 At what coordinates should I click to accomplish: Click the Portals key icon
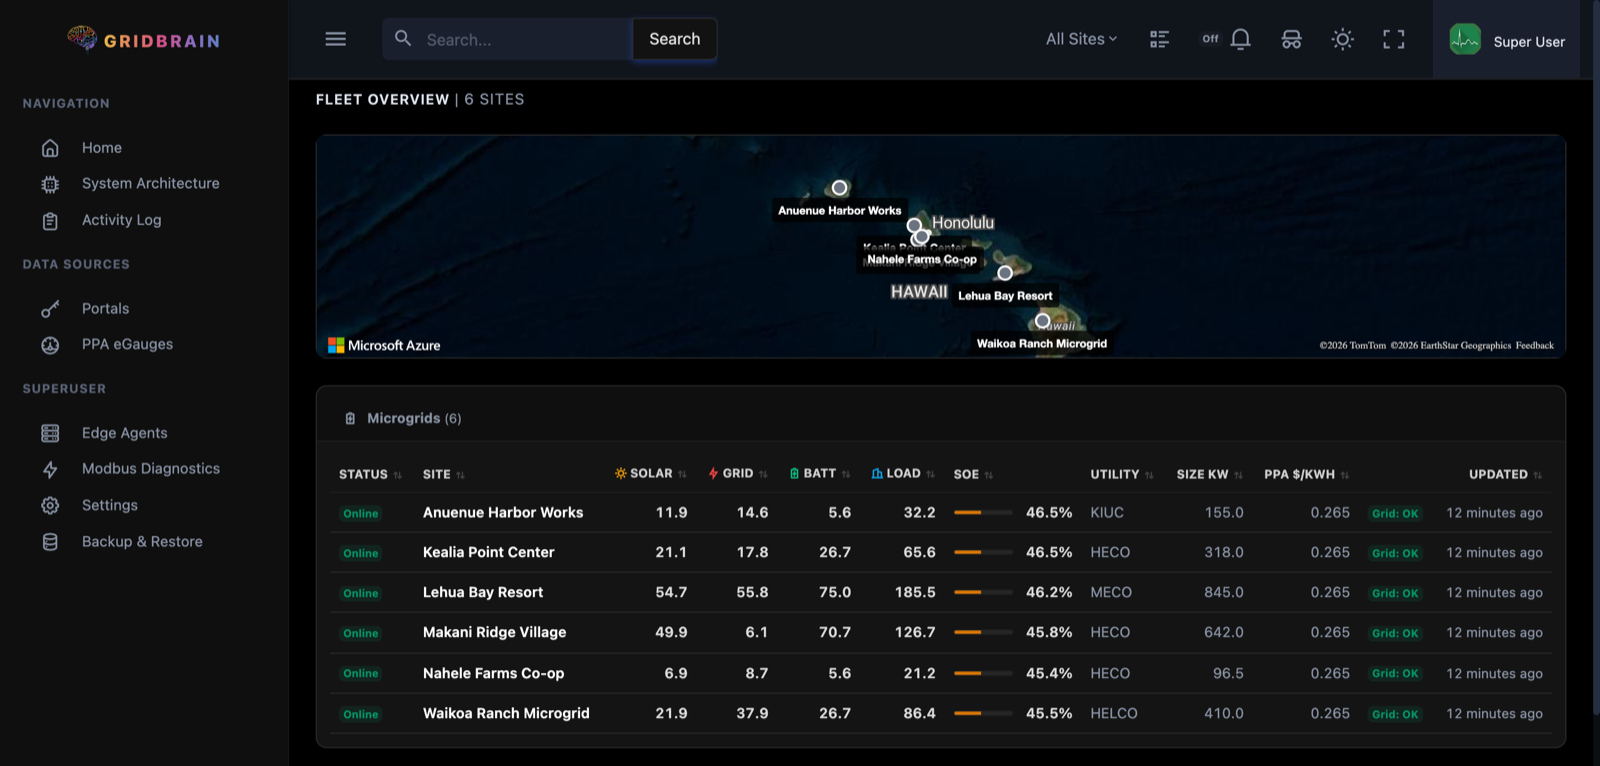(x=50, y=309)
